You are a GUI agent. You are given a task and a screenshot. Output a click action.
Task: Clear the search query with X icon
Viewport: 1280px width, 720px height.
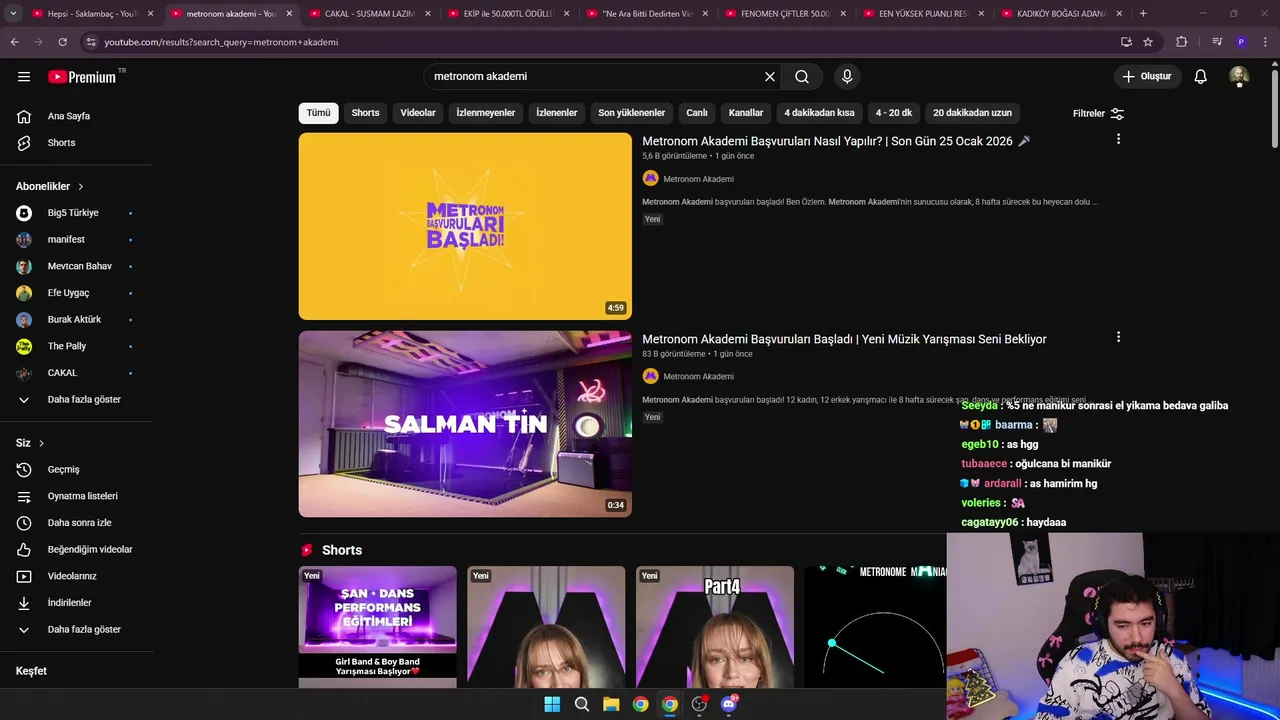click(770, 77)
